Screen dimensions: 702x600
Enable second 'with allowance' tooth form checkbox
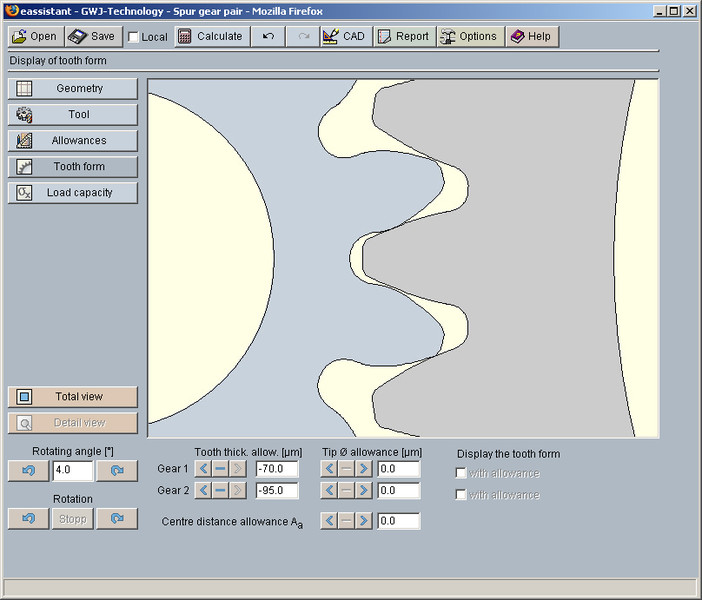click(461, 495)
